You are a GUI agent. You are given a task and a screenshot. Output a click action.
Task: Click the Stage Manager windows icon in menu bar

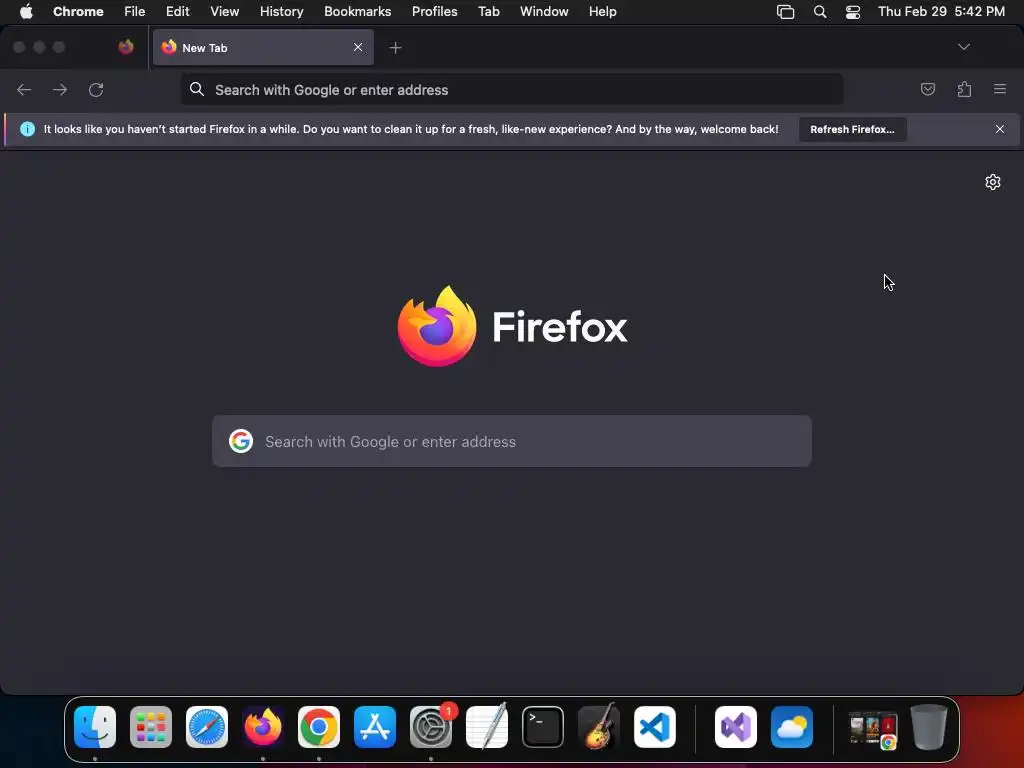tap(786, 12)
